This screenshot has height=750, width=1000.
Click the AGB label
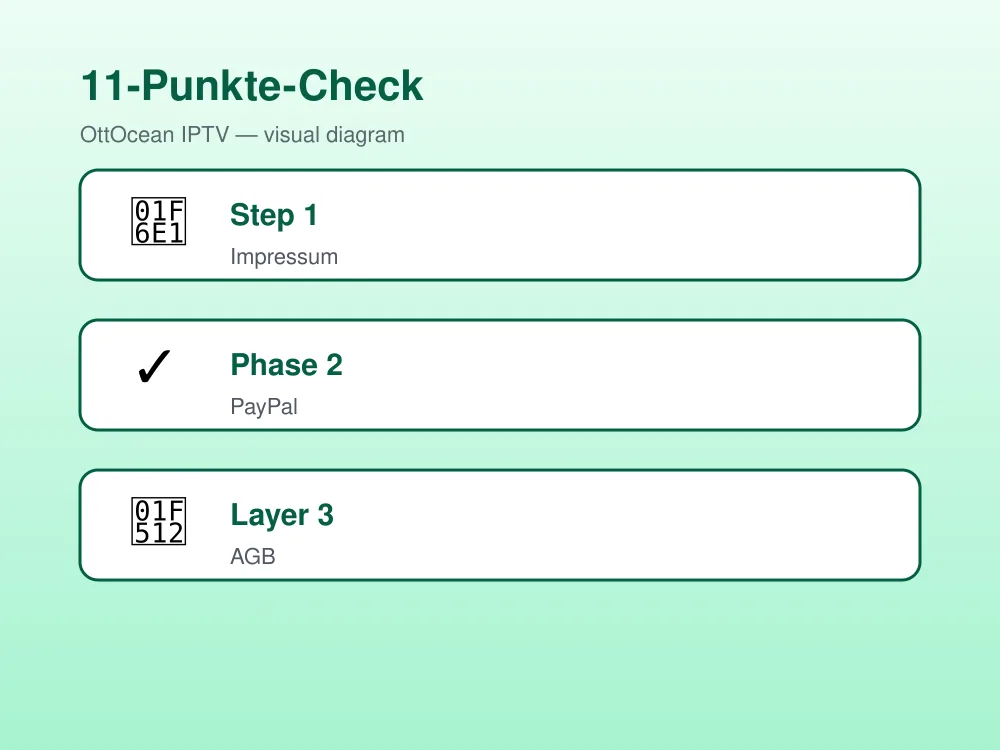[253, 556]
